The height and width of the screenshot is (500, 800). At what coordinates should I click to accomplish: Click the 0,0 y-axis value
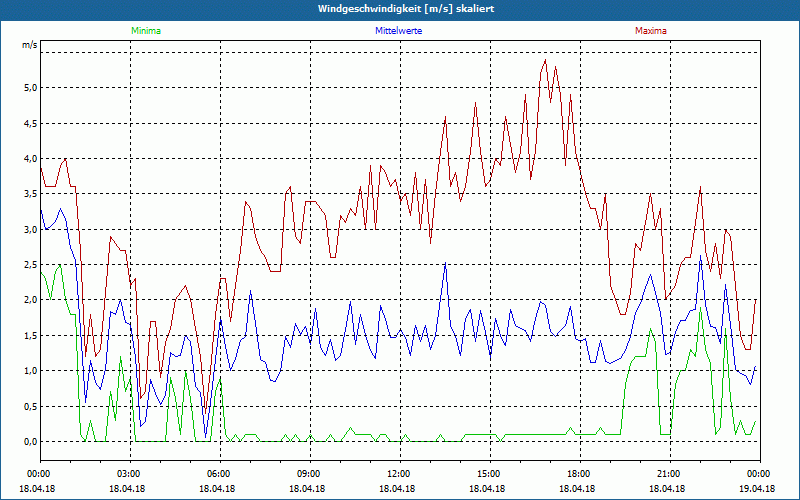(x=31, y=442)
